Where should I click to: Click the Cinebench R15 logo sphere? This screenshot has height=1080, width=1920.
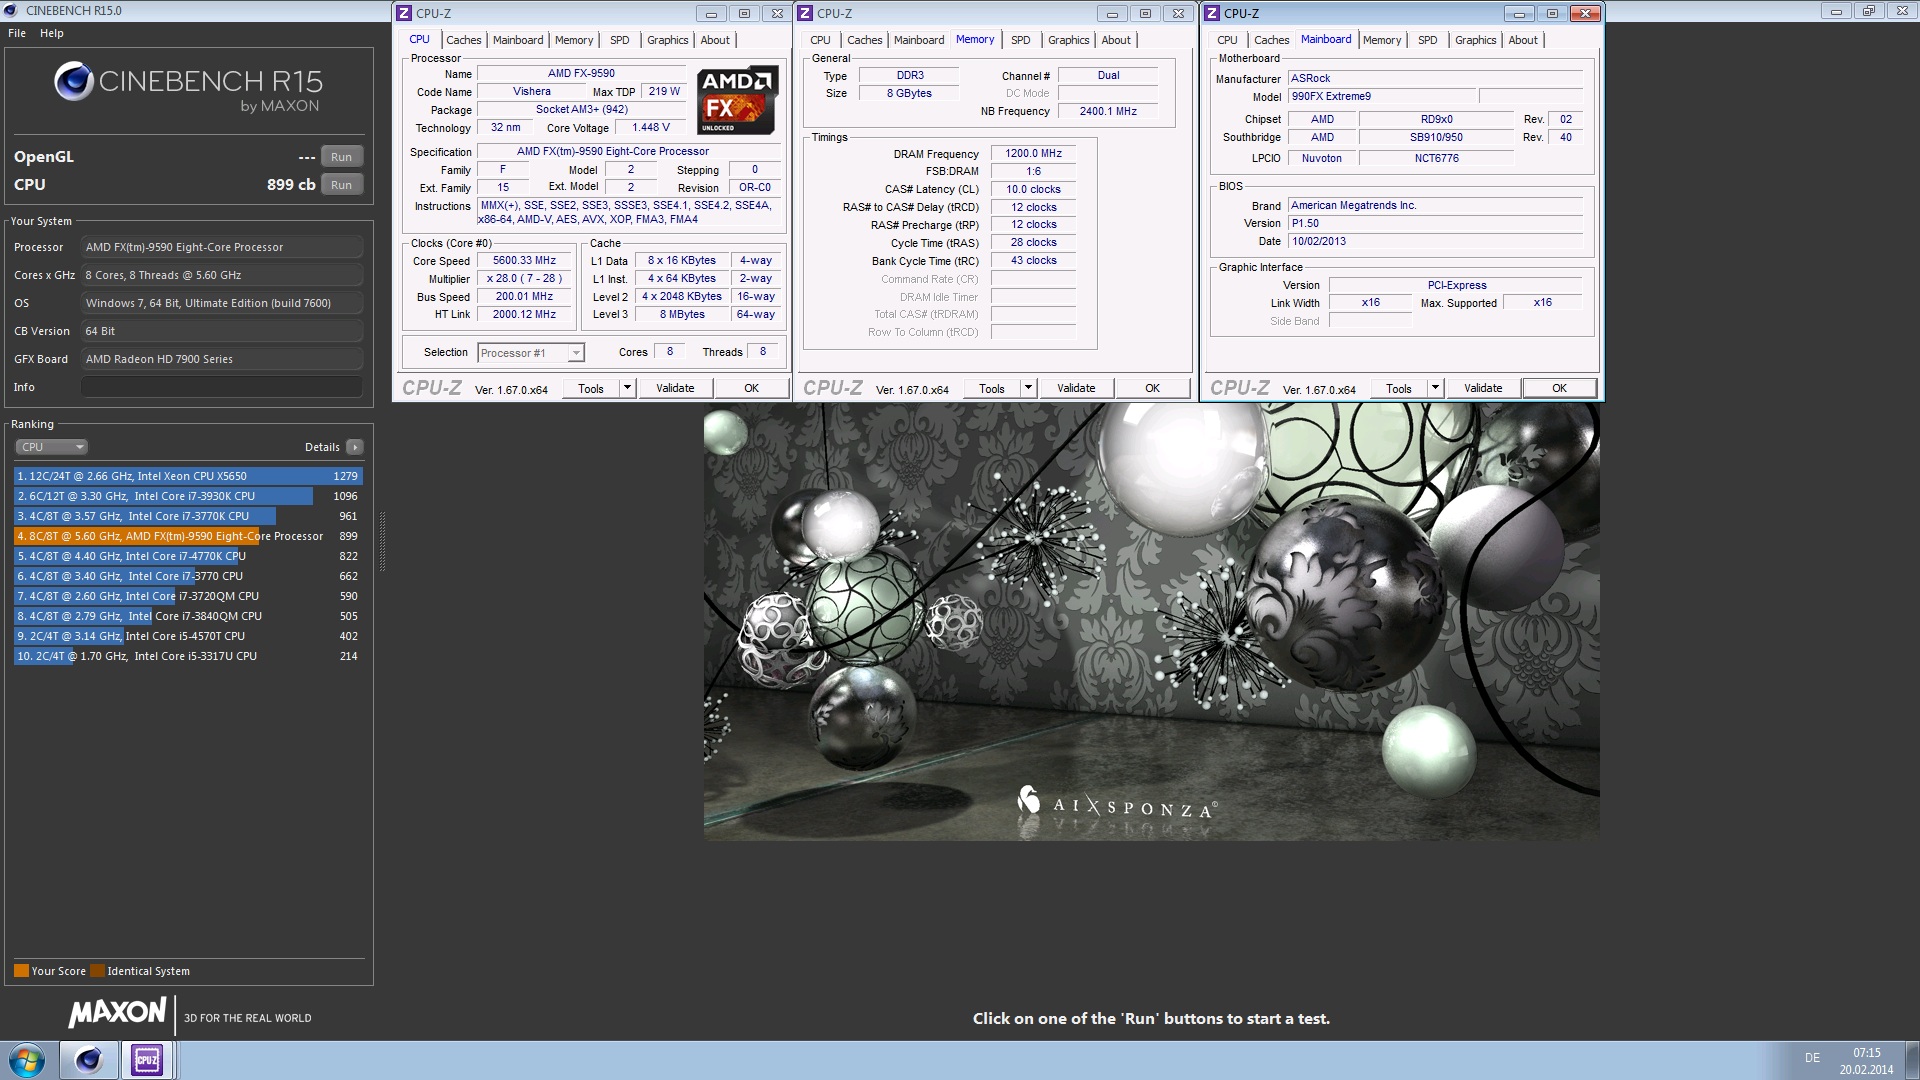tap(74, 81)
